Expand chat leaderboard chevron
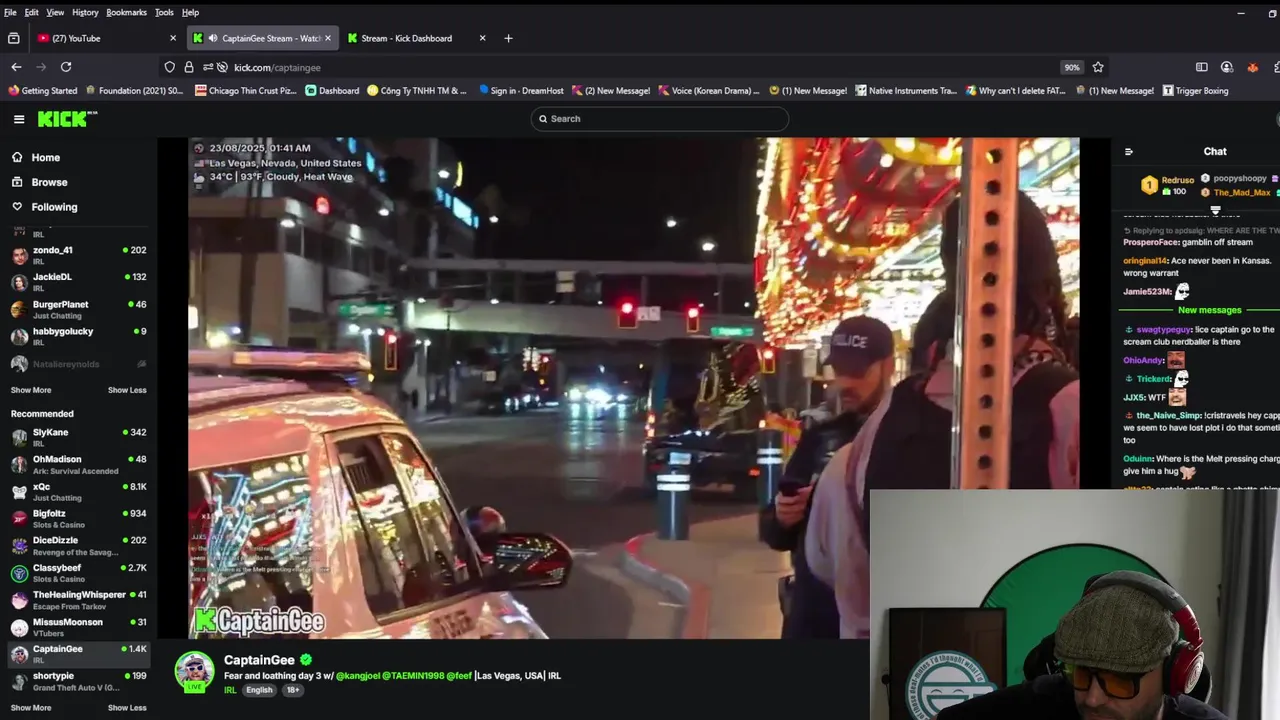The width and height of the screenshot is (1280, 720). (1216, 211)
